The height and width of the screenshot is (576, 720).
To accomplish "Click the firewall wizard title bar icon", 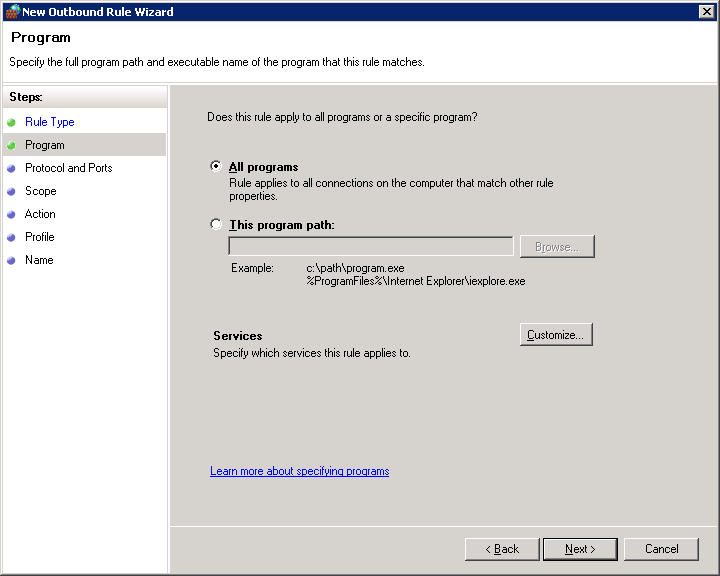I will click(x=13, y=11).
